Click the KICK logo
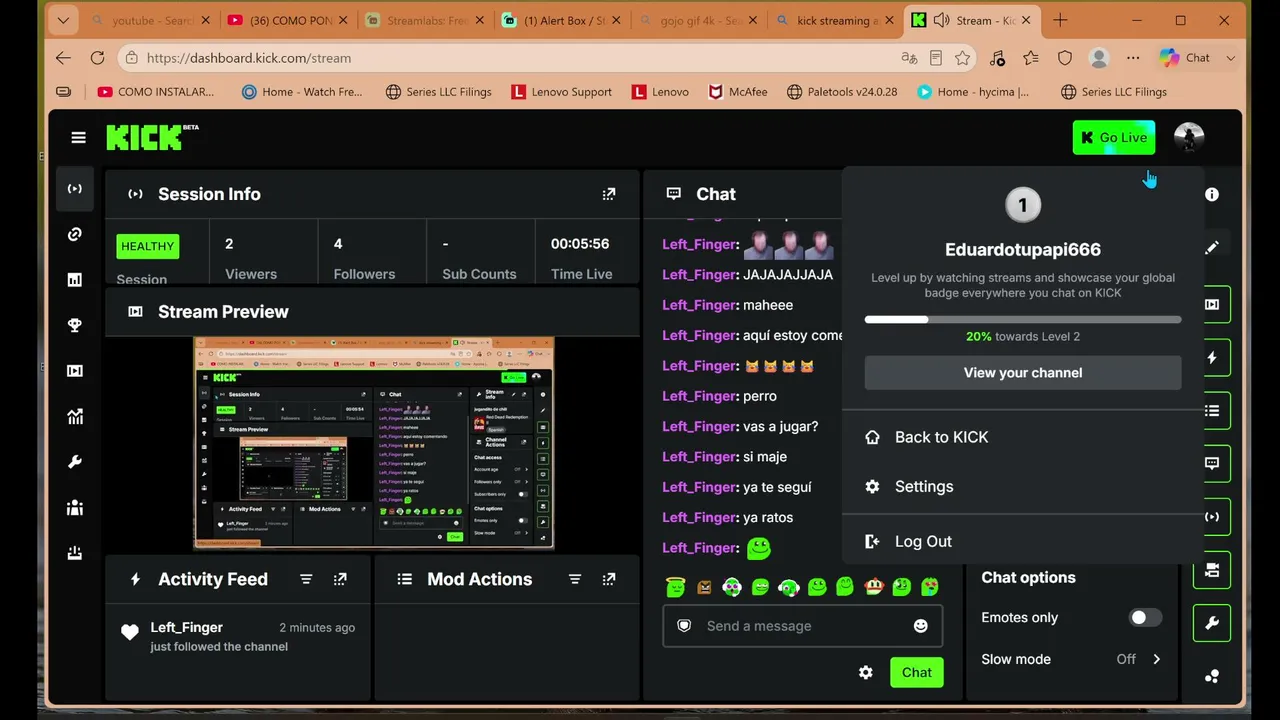The height and width of the screenshot is (720, 1280). pos(152,138)
